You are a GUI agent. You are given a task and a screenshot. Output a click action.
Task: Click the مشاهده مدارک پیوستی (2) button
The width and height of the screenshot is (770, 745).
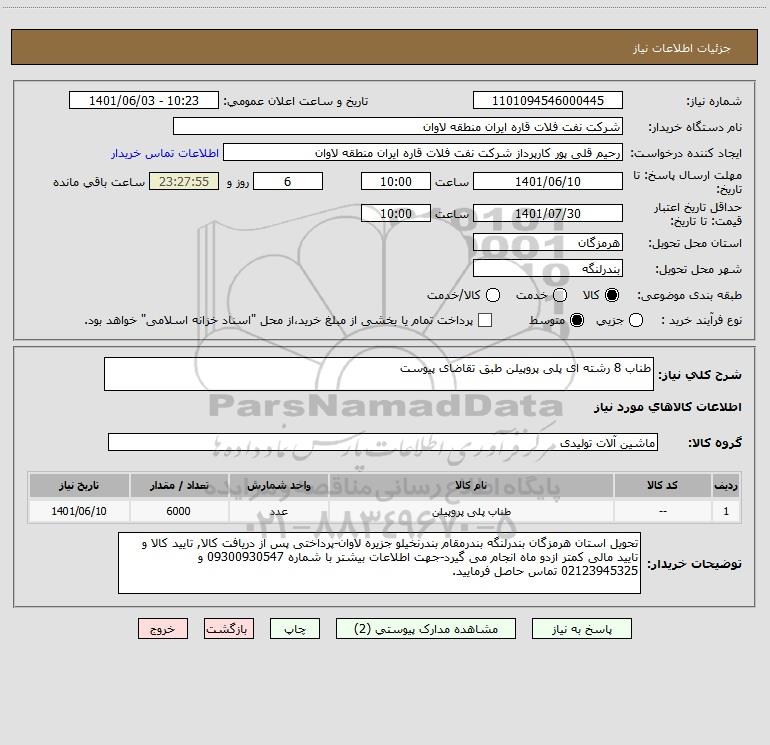426,629
